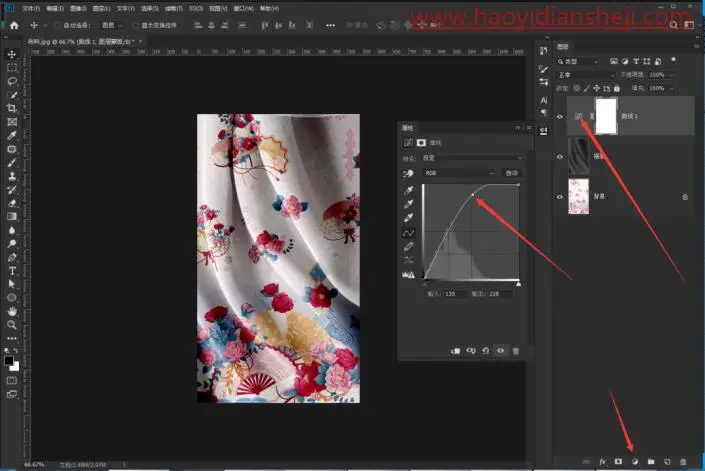The image size is (705, 471).
Task: Select the Zoom tool
Action: pyautogui.click(x=12, y=325)
